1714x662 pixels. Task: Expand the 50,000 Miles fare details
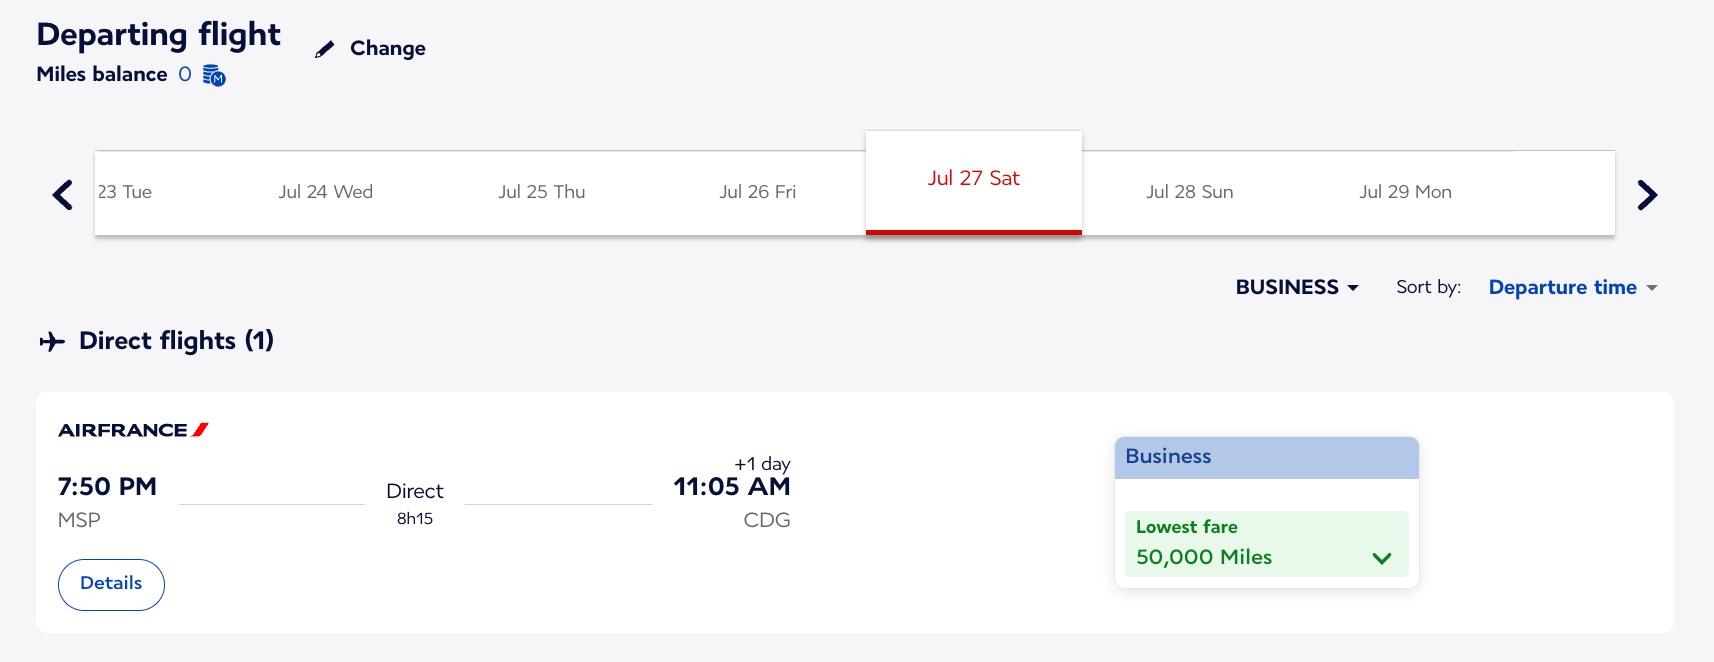coord(1265,544)
